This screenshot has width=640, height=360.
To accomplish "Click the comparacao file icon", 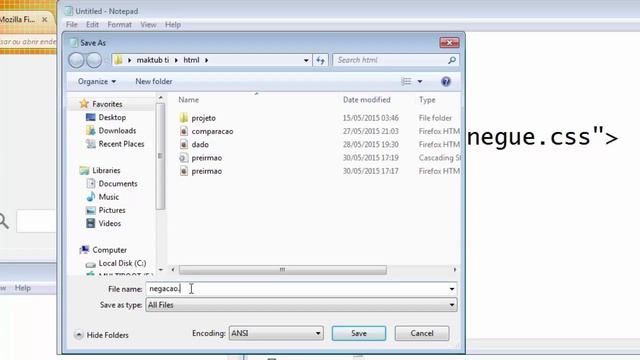I will [x=184, y=131].
